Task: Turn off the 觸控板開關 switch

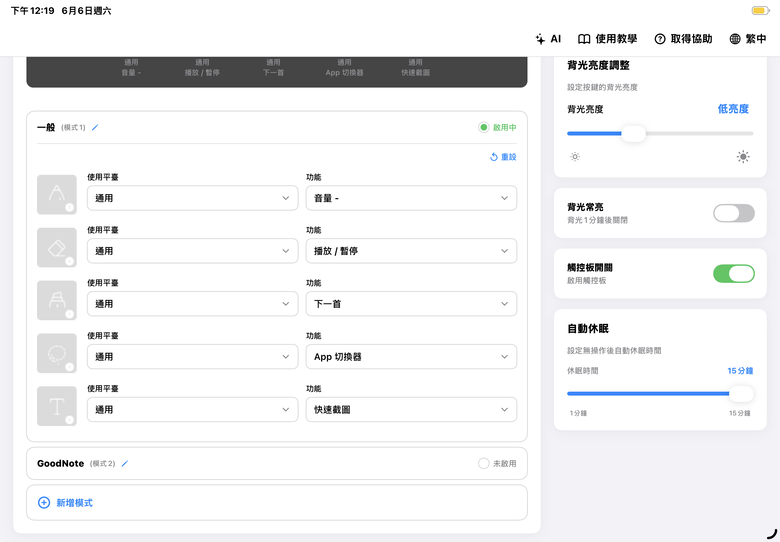Action: coord(734,273)
